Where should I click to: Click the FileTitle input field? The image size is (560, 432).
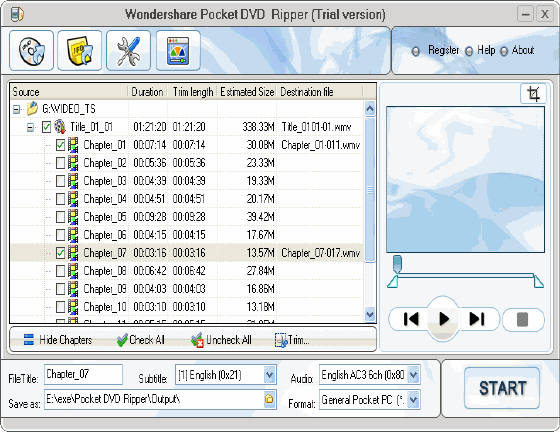83,374
